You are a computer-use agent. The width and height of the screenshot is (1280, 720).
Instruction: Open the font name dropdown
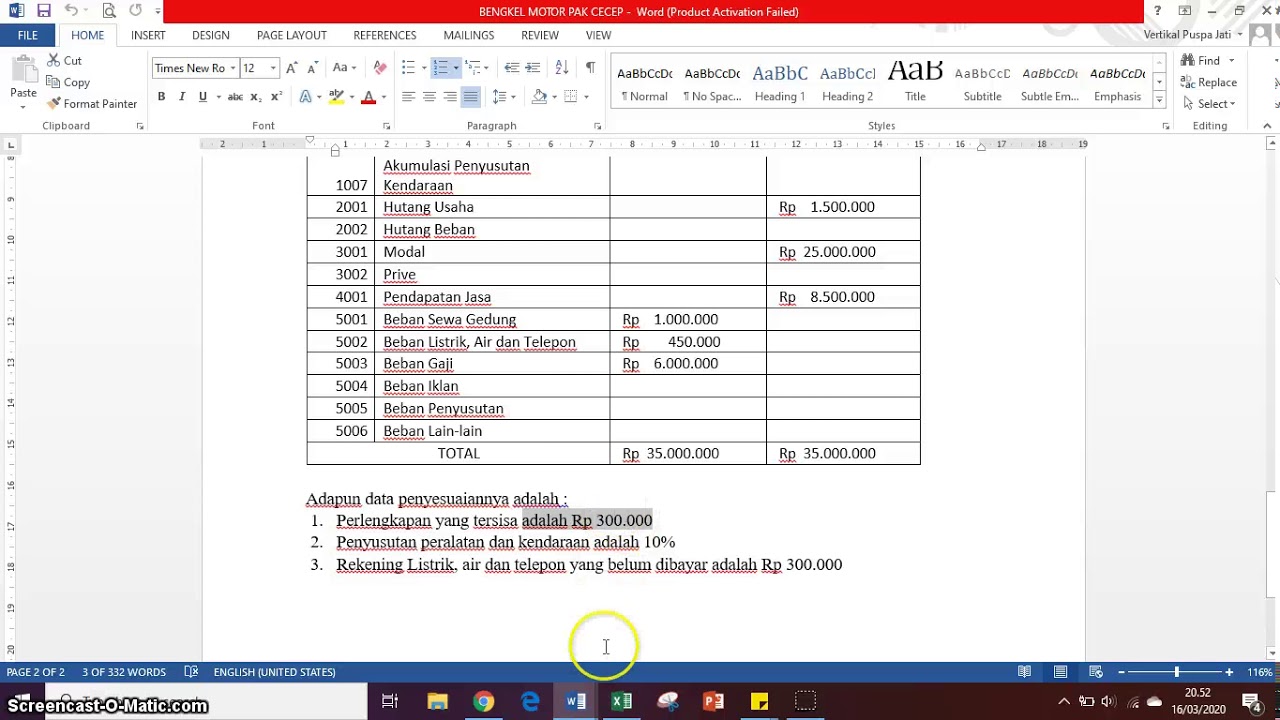pos(232,68)
